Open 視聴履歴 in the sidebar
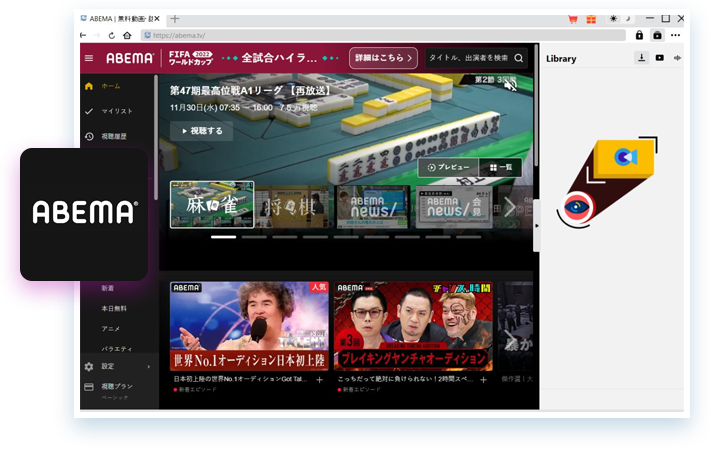Screen dimensions: 713x453 click(x=106, y=136)
